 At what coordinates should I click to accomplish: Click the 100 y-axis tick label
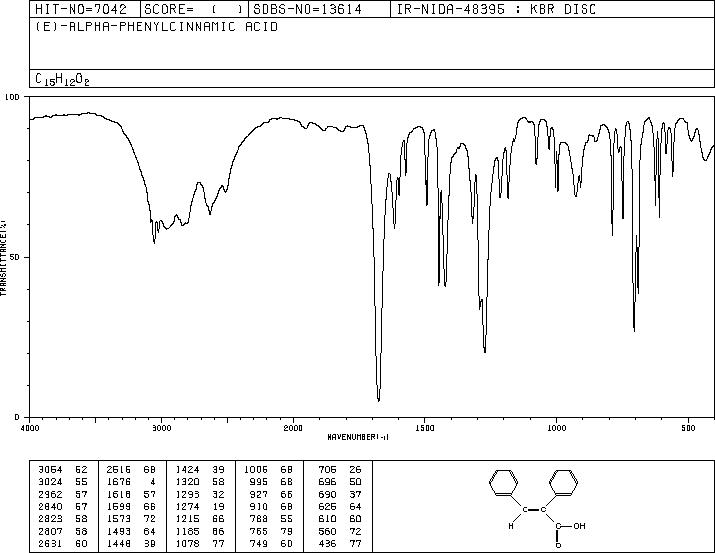click(x=13, y=97)
